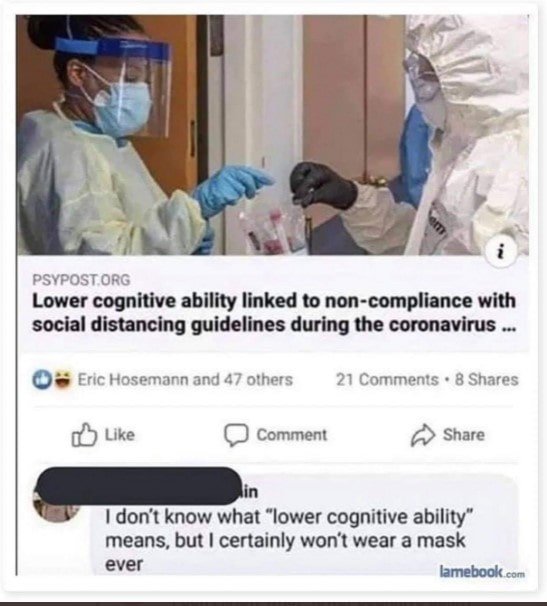Show the 21 Comments list

(387, 380)
